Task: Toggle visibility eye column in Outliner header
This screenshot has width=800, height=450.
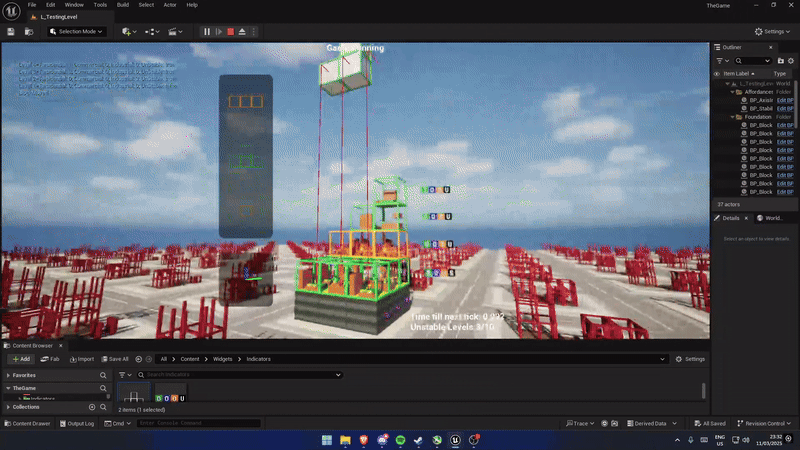Action: click(x=716, y=74)
